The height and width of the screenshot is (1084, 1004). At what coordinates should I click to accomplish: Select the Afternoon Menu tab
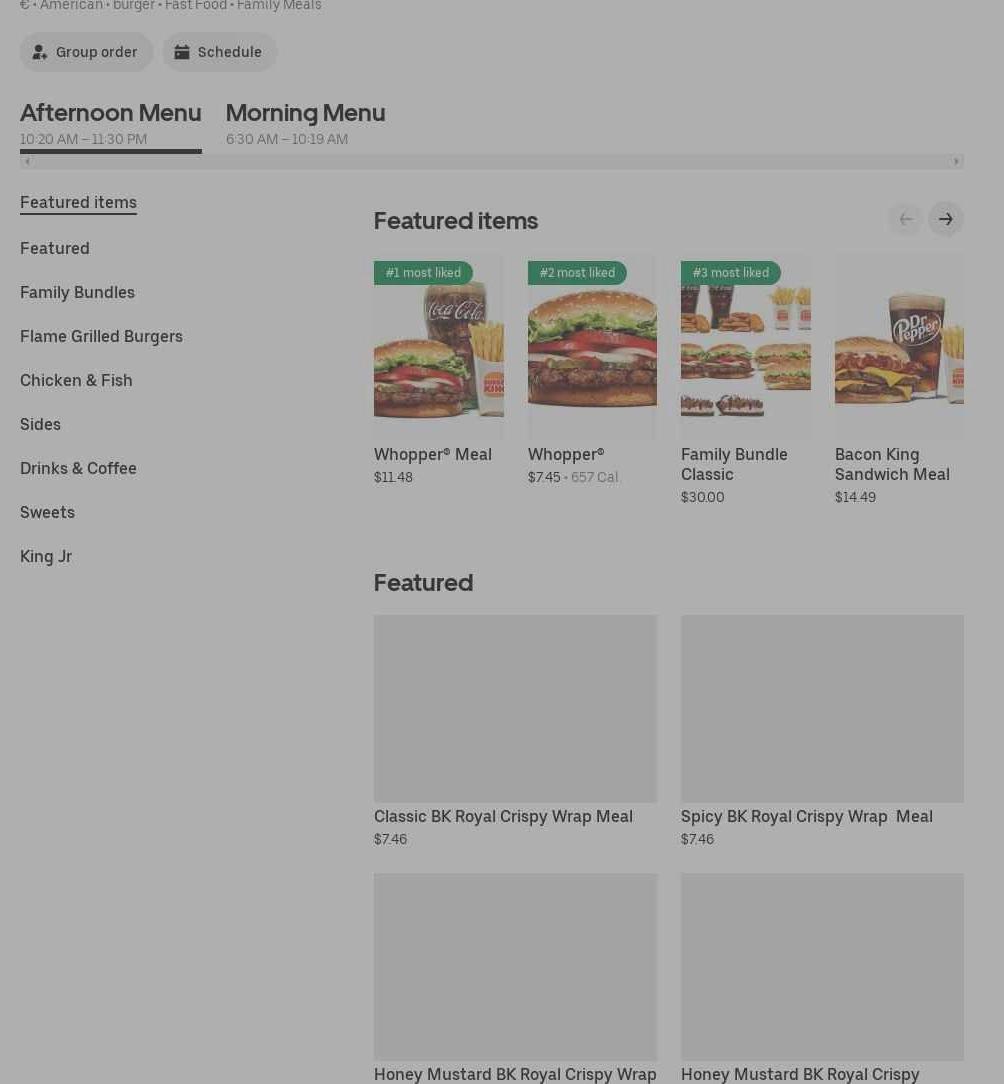110,123
